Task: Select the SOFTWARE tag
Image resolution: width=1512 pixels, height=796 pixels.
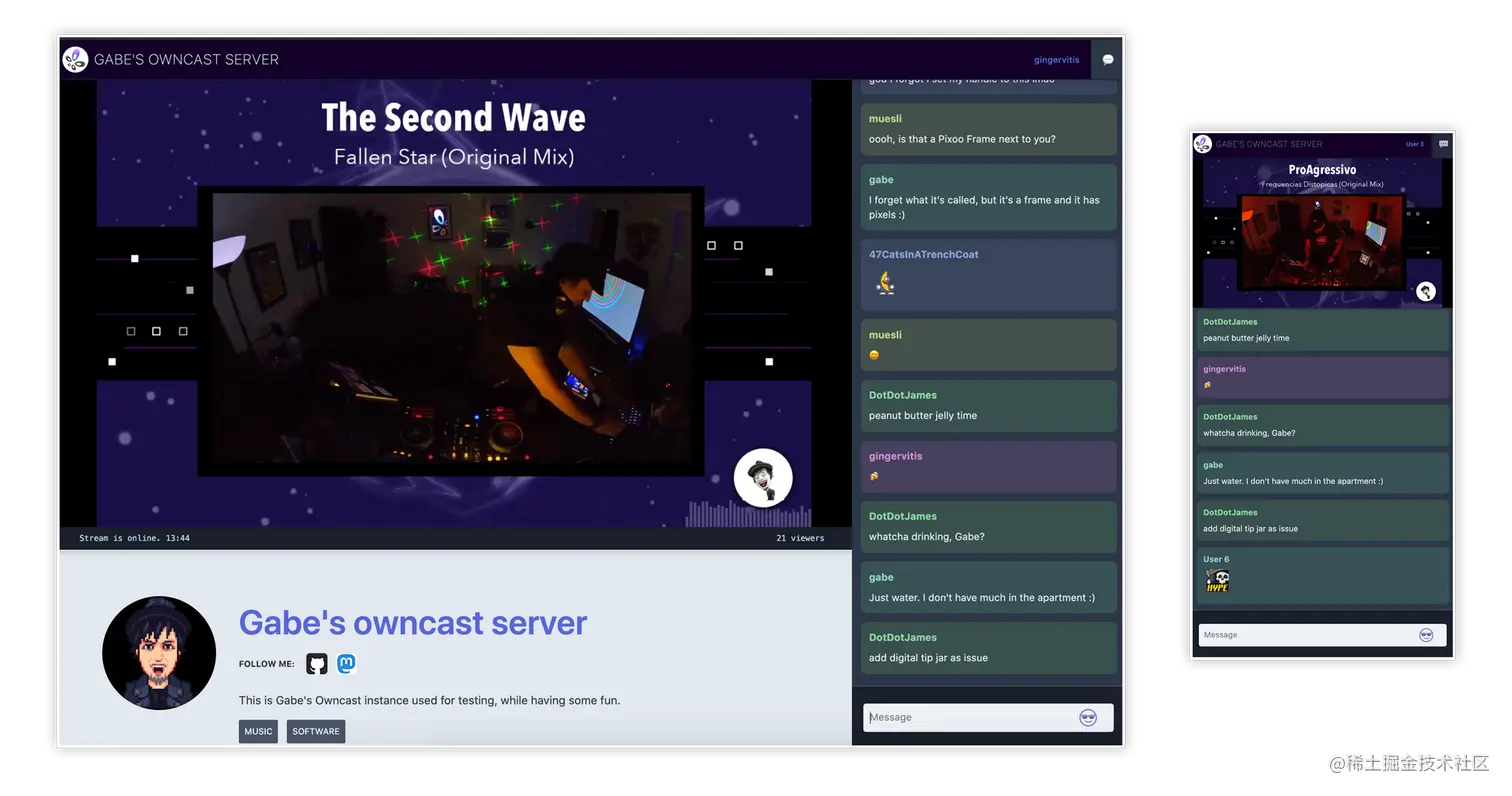Action: point(316,731)
